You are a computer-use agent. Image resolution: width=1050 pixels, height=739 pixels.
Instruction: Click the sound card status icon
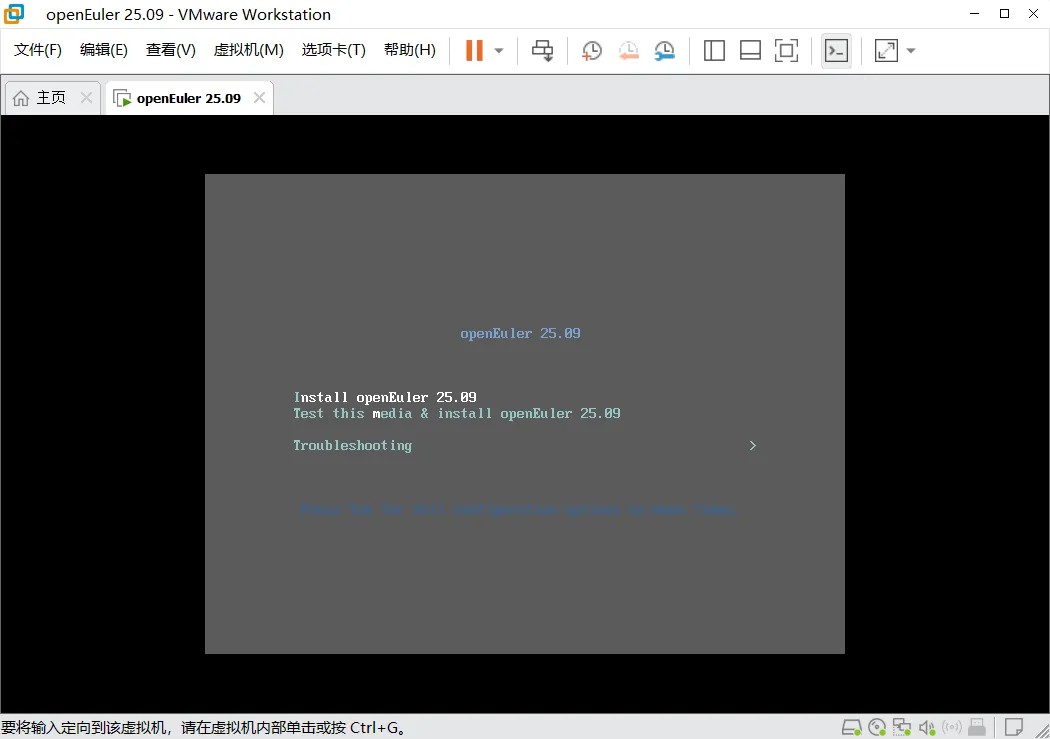[x=927, y=727]
